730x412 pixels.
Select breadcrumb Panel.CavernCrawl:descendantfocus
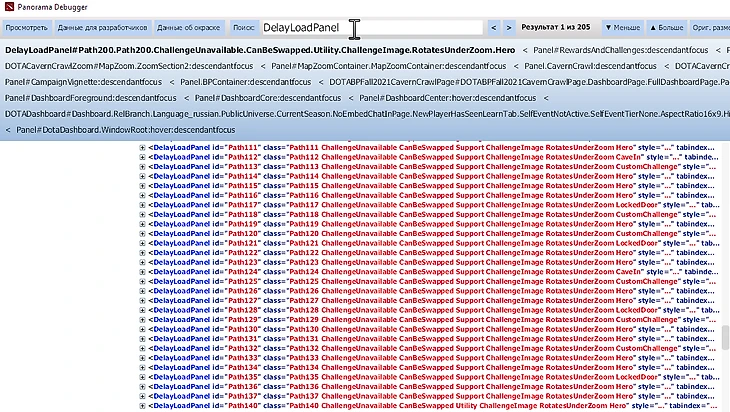[590, 66]
